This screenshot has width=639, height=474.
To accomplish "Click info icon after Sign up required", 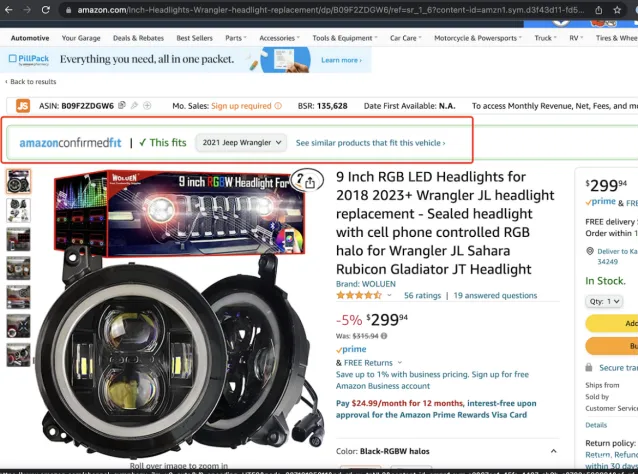I will click(x=278, y=106).
